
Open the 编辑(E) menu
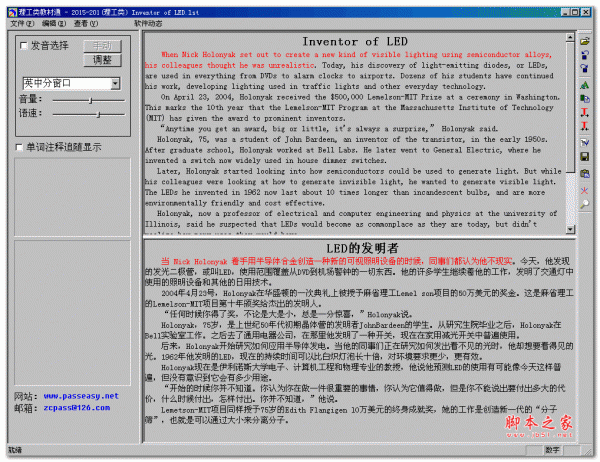[54, 24]
